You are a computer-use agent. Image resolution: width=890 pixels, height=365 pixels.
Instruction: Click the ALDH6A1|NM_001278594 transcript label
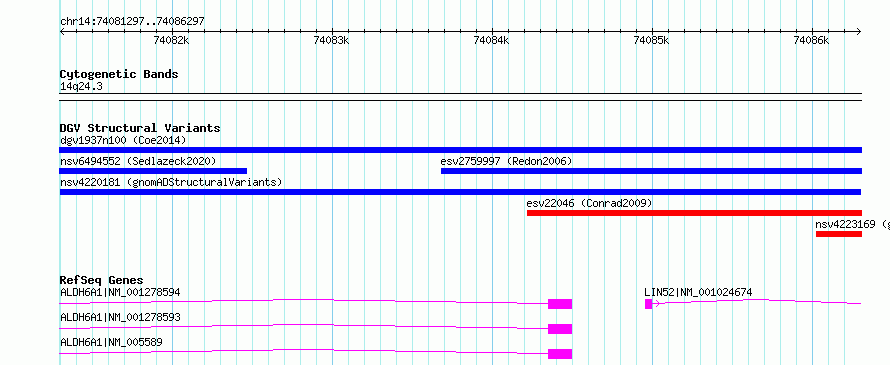(120, 292)
